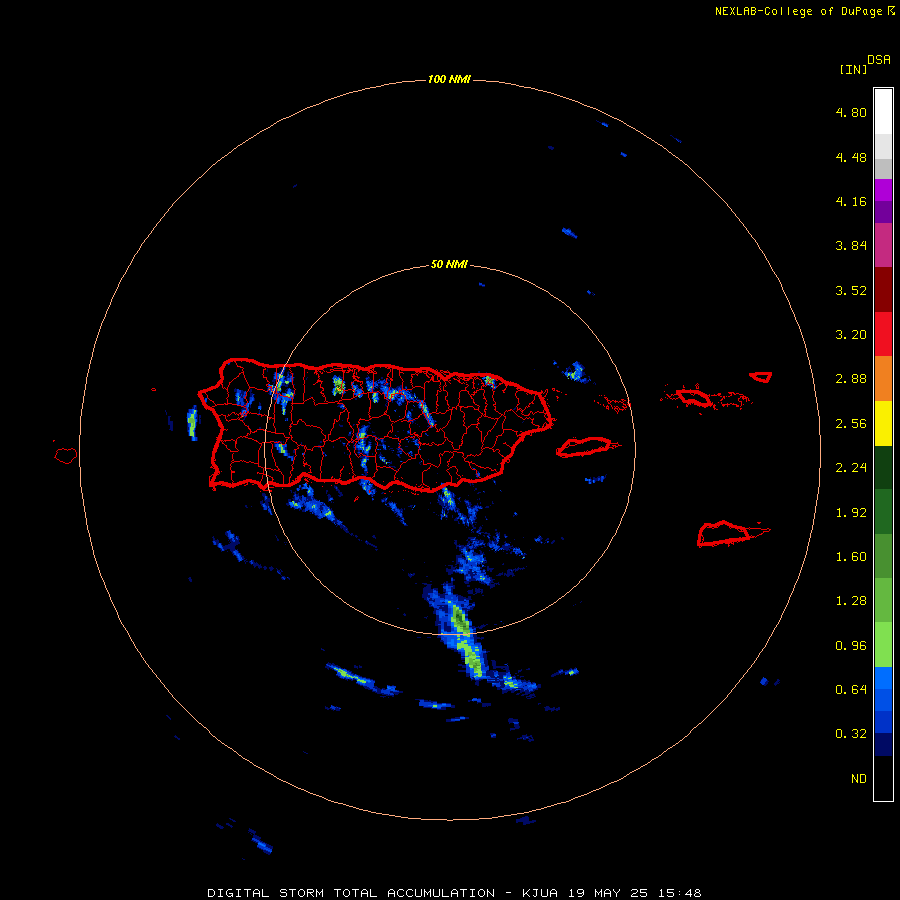900x900 pixels.
Task: Pick the navy swatch just above ND
Action: [x=883, y=744]
